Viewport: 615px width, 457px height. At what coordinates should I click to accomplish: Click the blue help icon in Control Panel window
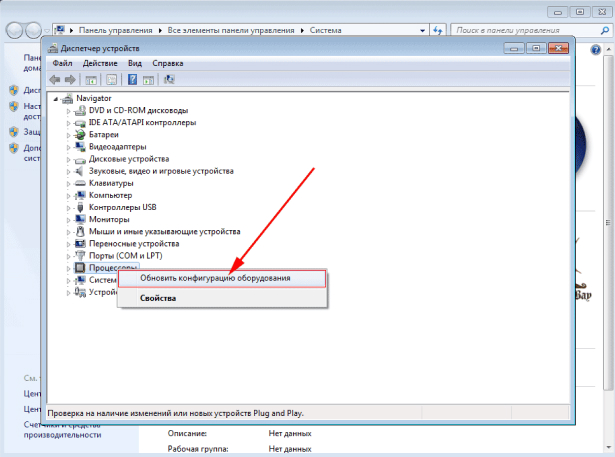pos(595,50)
